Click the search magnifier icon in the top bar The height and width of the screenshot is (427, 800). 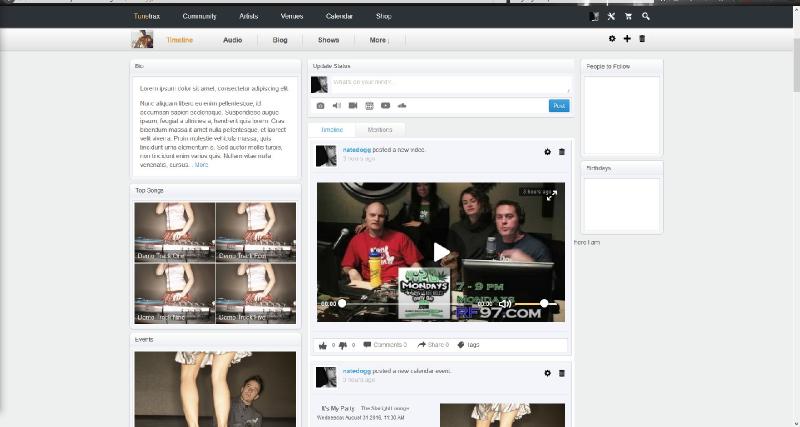[x=646, y=17]
